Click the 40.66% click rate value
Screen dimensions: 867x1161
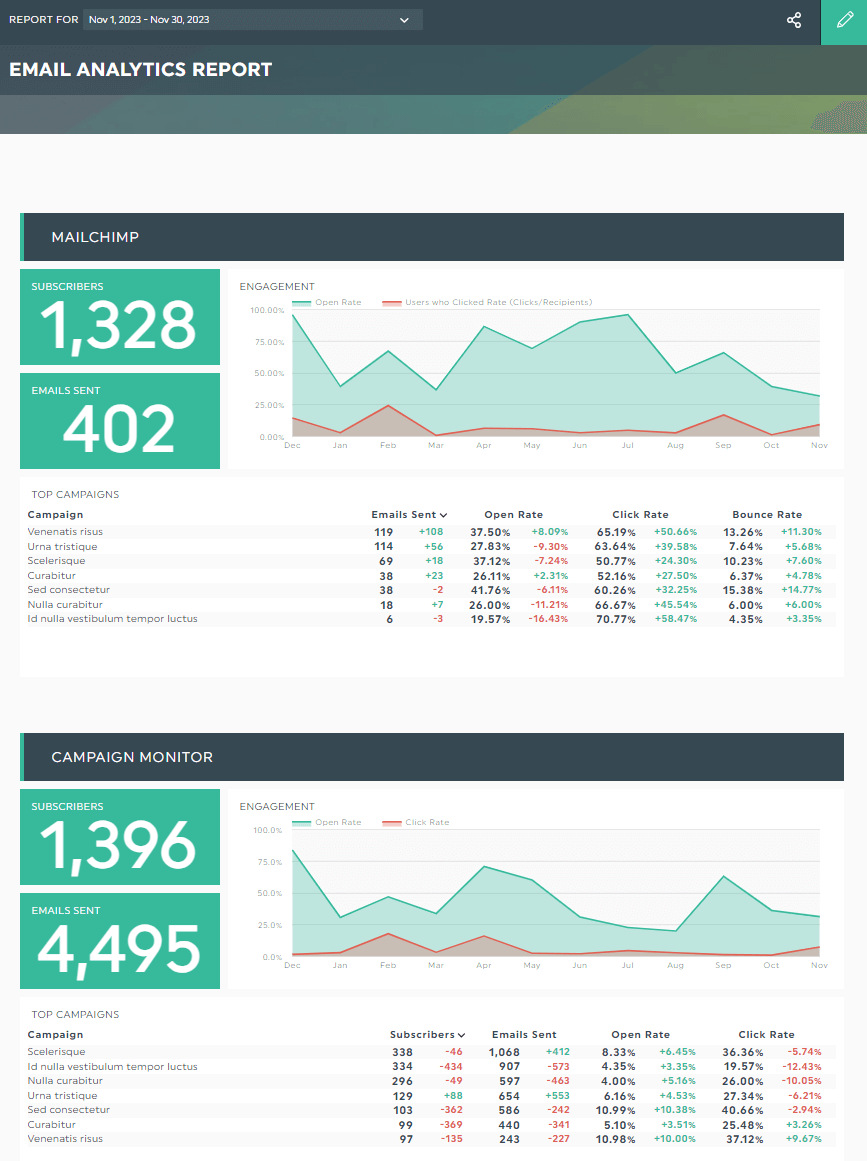743,1109
